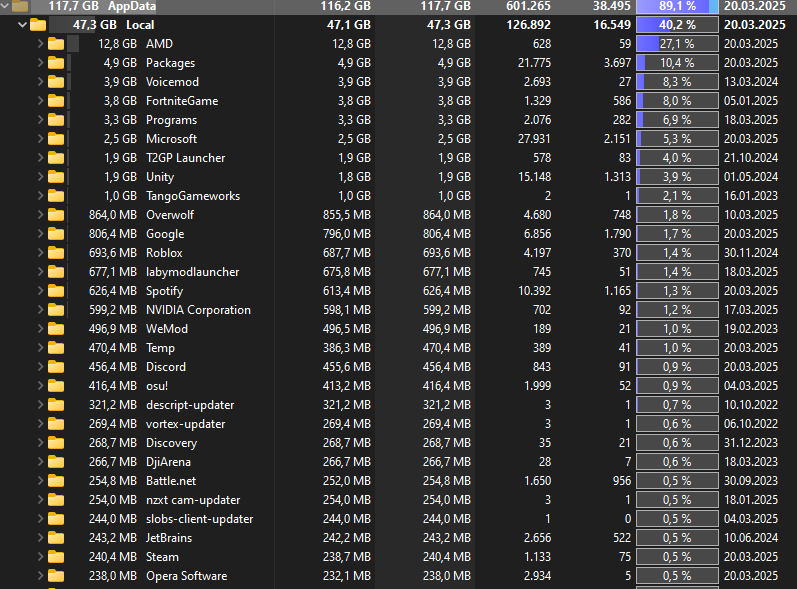Collapse the Local folder tree node

point(22,24)
